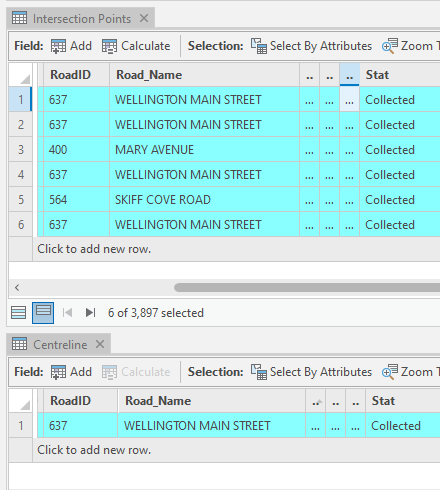Image resolution: width=440 pixels, height=490 pixels.
Task: Click Zoom To in Centreline toolbar
Action: point(411,372)
